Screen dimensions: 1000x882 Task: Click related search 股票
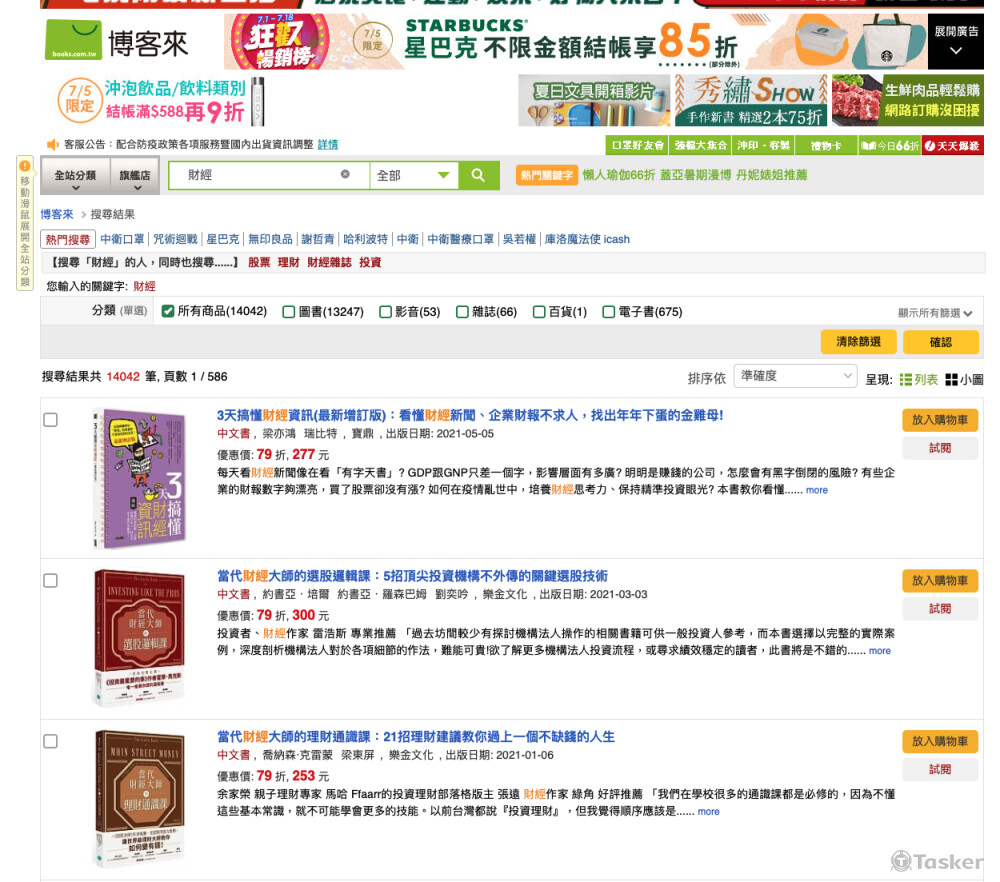click(x=259, y=263)
